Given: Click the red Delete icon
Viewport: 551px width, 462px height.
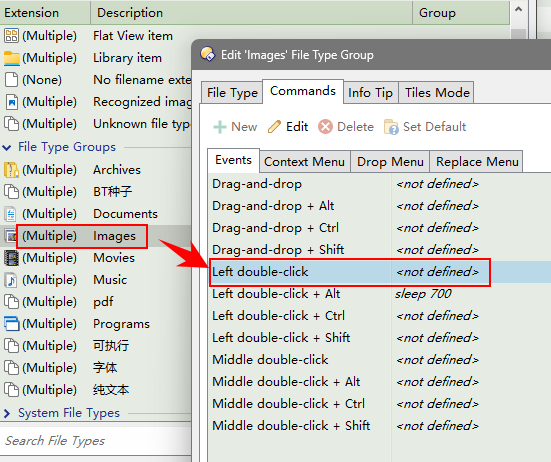Looking at the screenshot, I should click(325, 127).
